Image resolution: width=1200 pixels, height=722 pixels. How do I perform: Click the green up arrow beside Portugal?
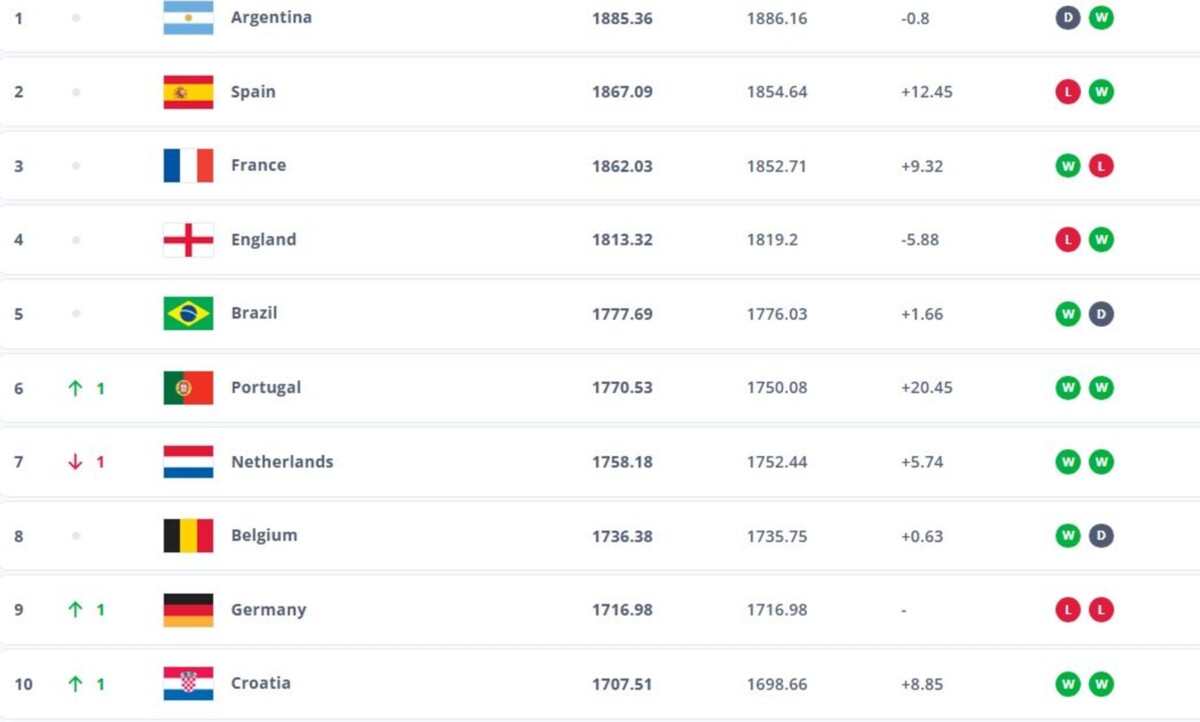[x=75, y=388]
